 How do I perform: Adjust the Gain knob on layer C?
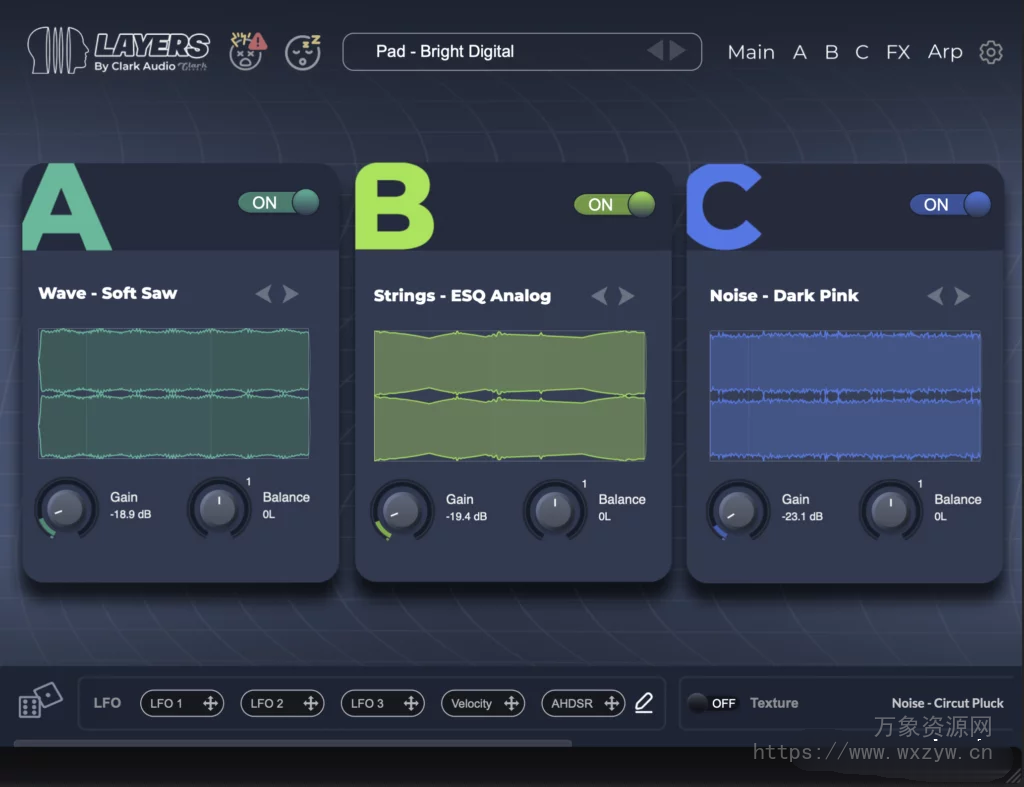click(737, 510)
